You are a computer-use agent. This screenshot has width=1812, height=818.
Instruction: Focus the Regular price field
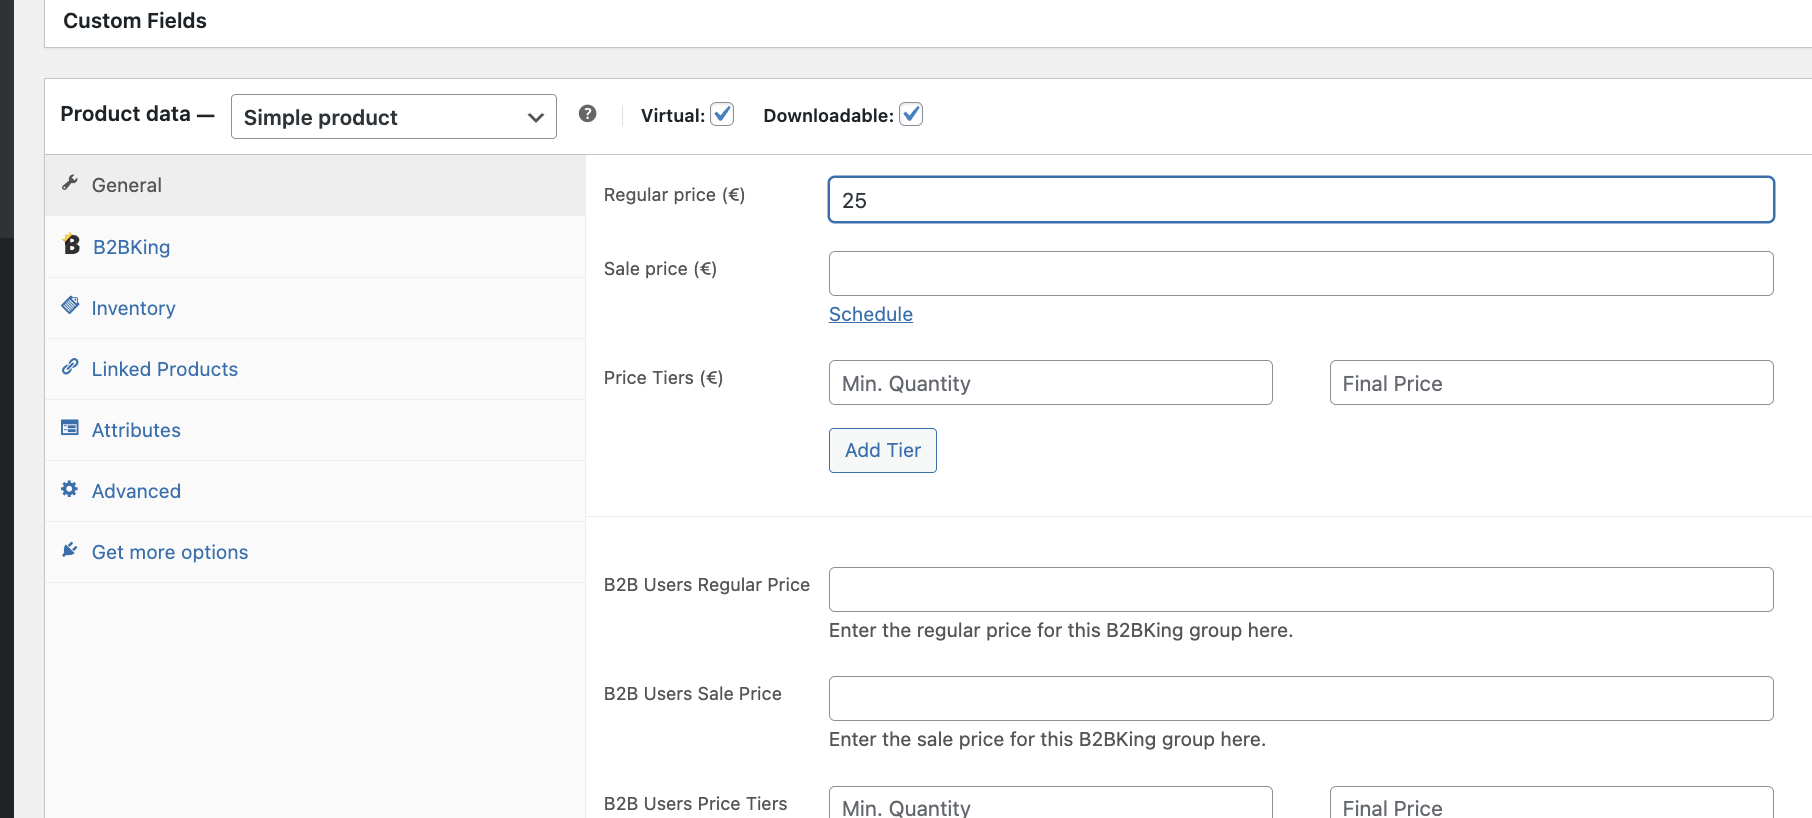[x=1301, y=200]
